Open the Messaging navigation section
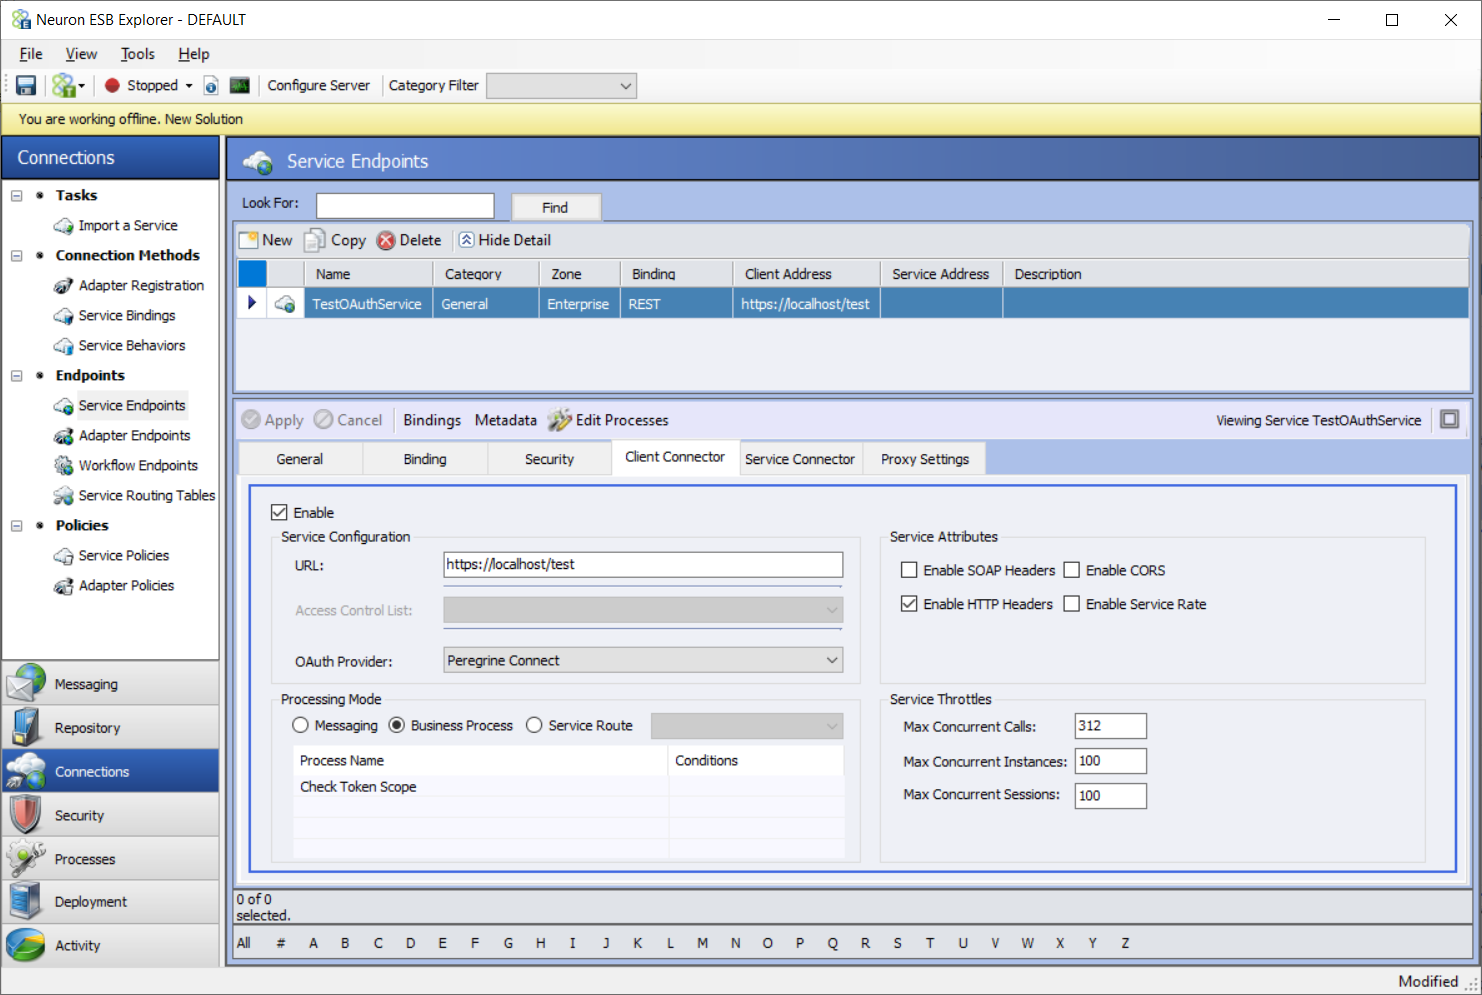Image resolution: width=1482 pixels, height=995 pixels. 110,684
